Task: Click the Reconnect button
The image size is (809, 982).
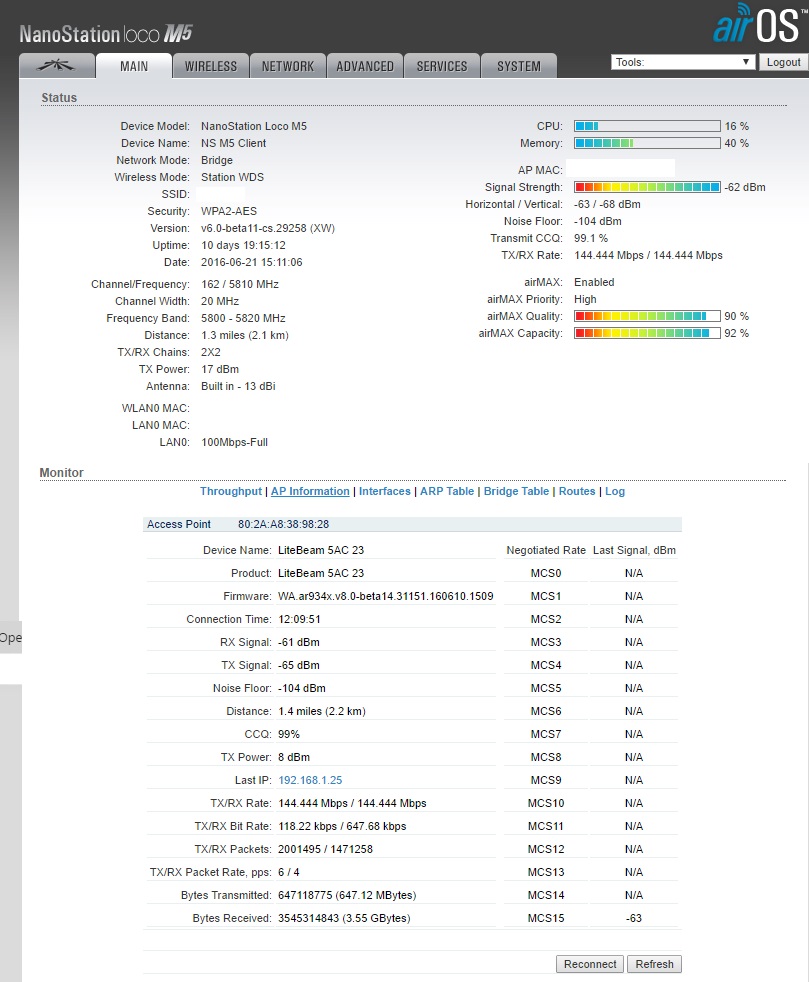Action: [590, 964]
